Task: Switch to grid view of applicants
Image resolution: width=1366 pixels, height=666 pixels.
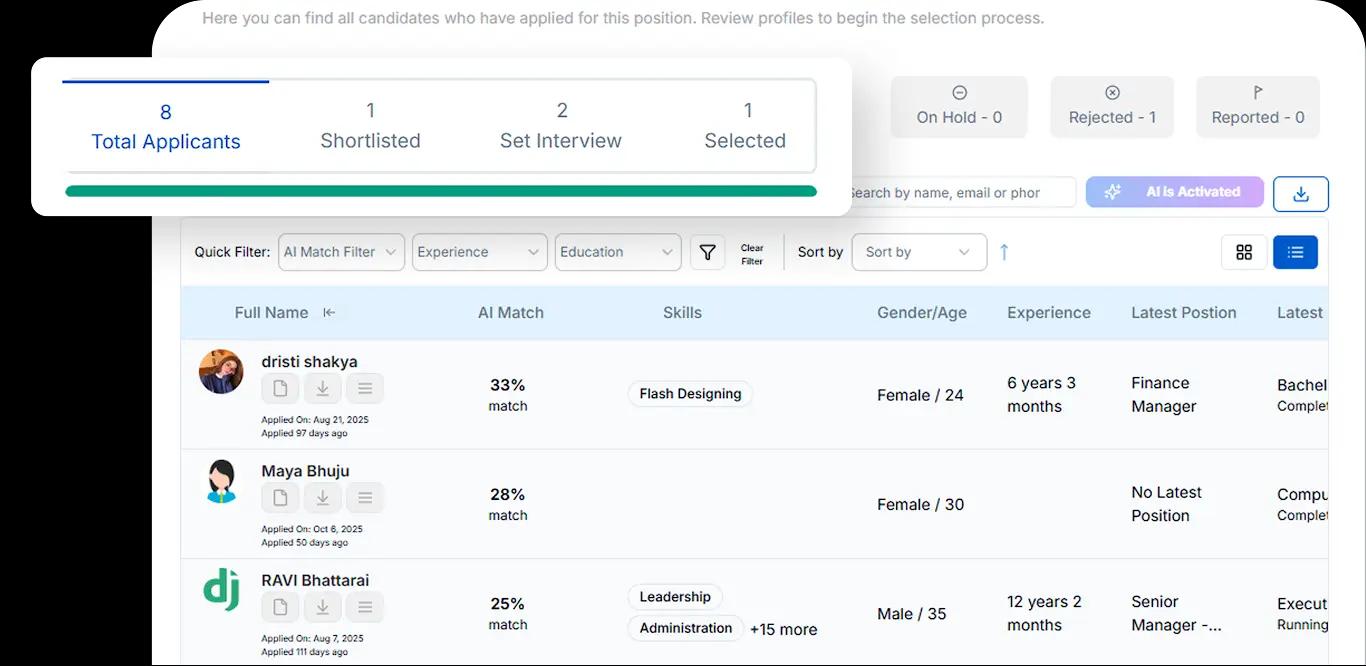Action: point(1244,252)
